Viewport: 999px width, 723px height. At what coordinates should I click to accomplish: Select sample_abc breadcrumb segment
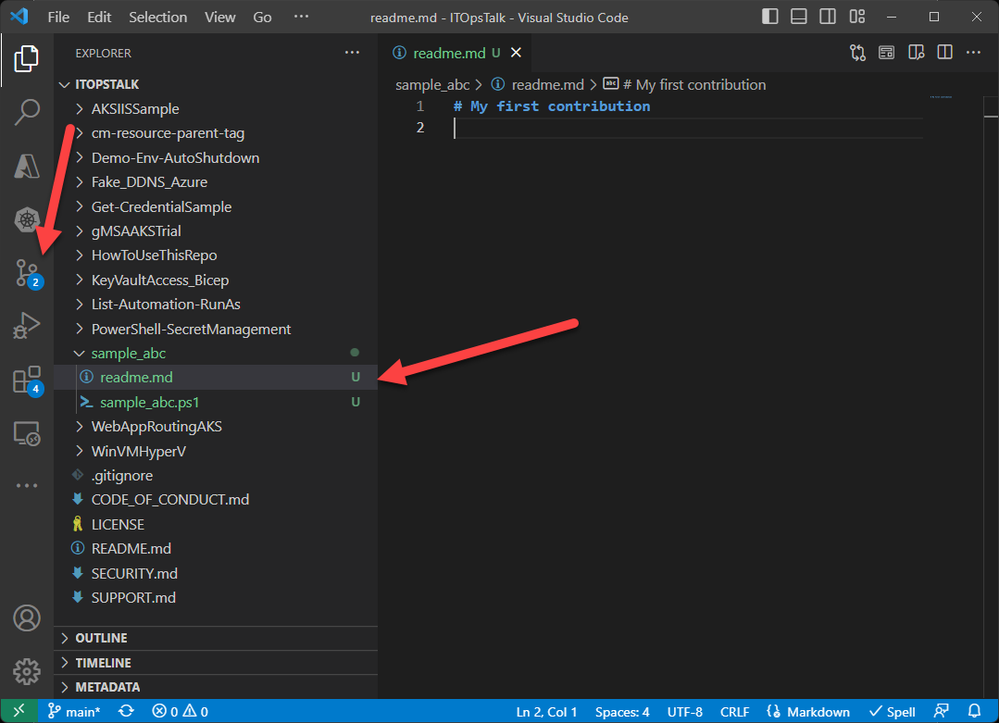point(432,85)
